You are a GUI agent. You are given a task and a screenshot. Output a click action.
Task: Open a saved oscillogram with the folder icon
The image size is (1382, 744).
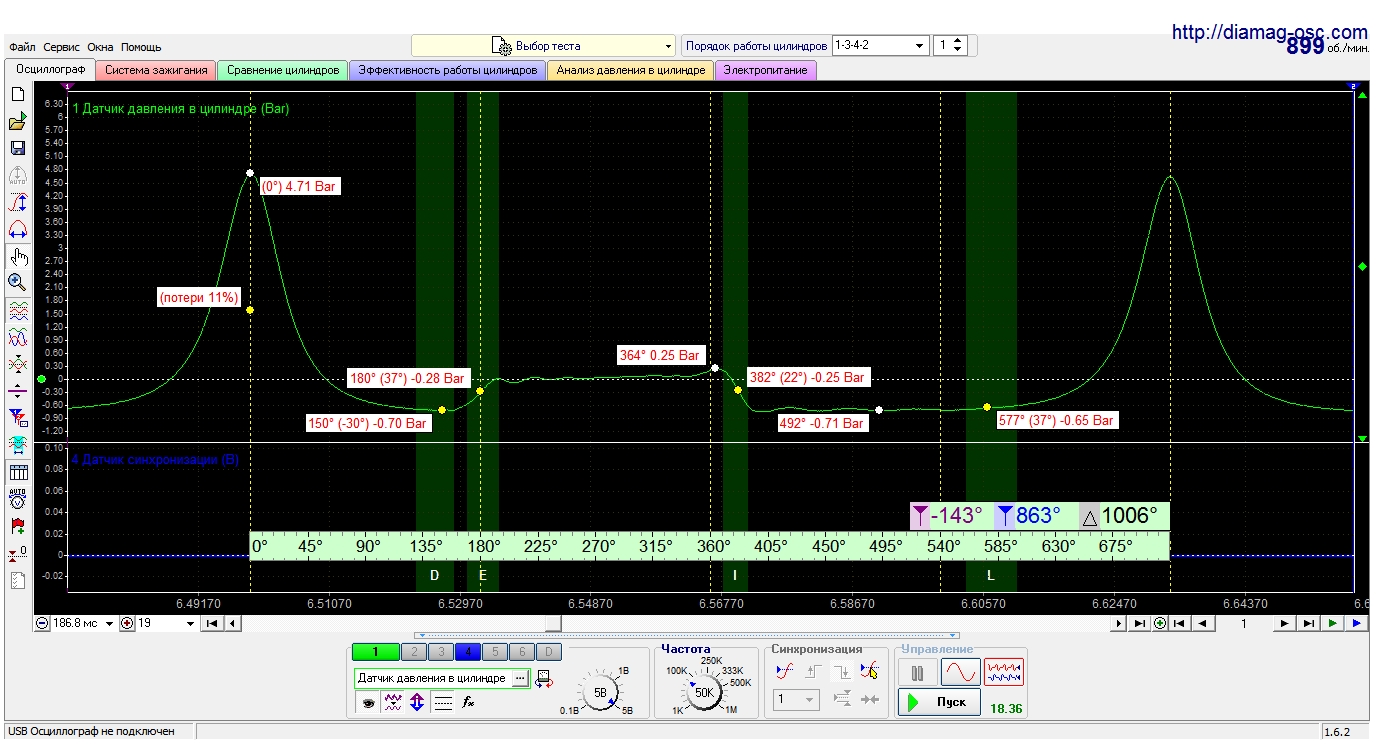click(x=17, y=121)
